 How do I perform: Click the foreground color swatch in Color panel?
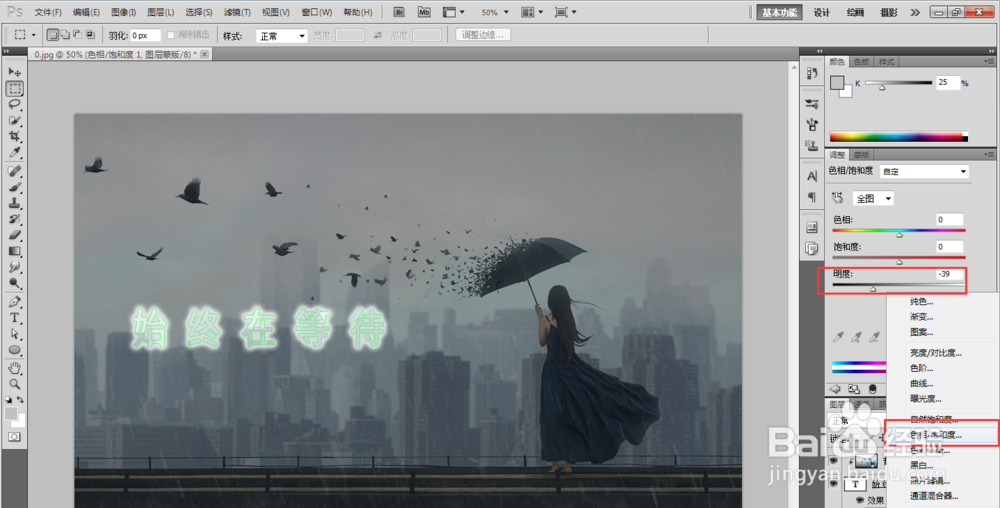coord(837,83)
